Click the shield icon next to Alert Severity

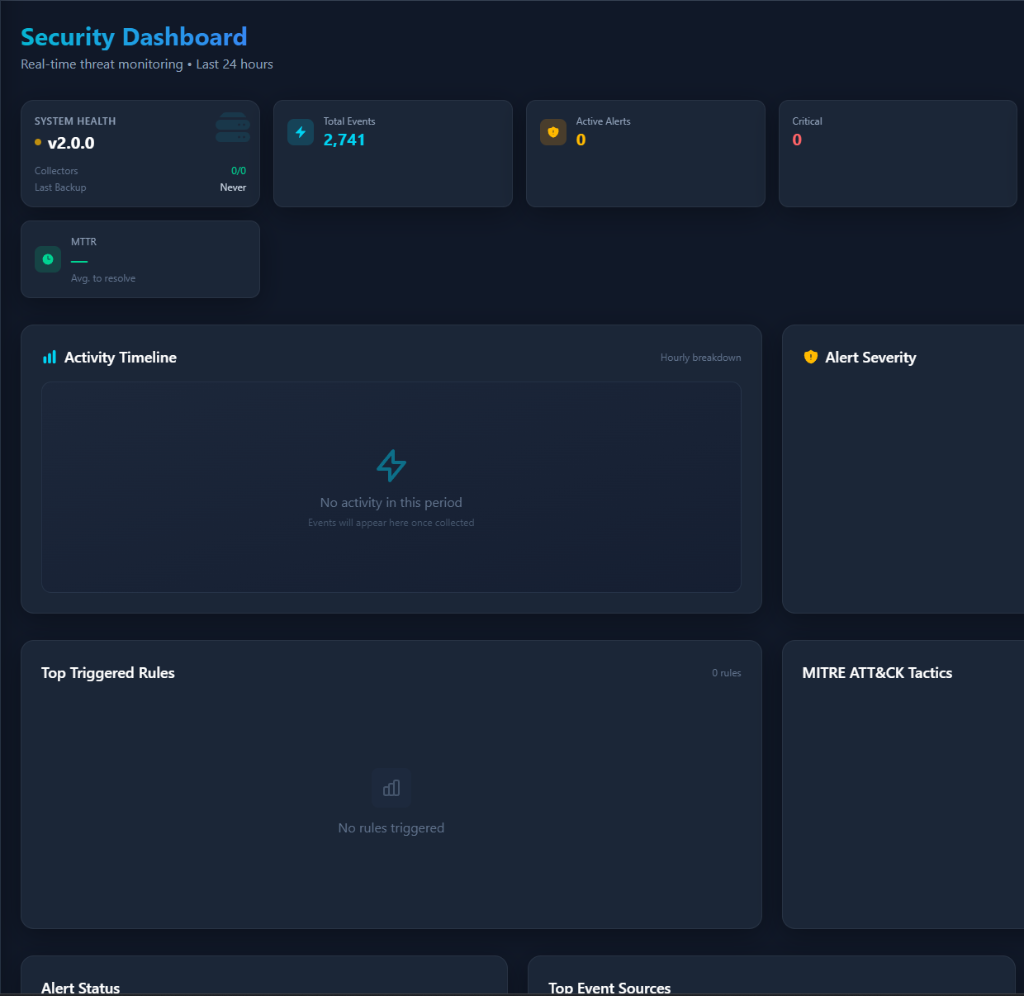click(x=810, y=356)
